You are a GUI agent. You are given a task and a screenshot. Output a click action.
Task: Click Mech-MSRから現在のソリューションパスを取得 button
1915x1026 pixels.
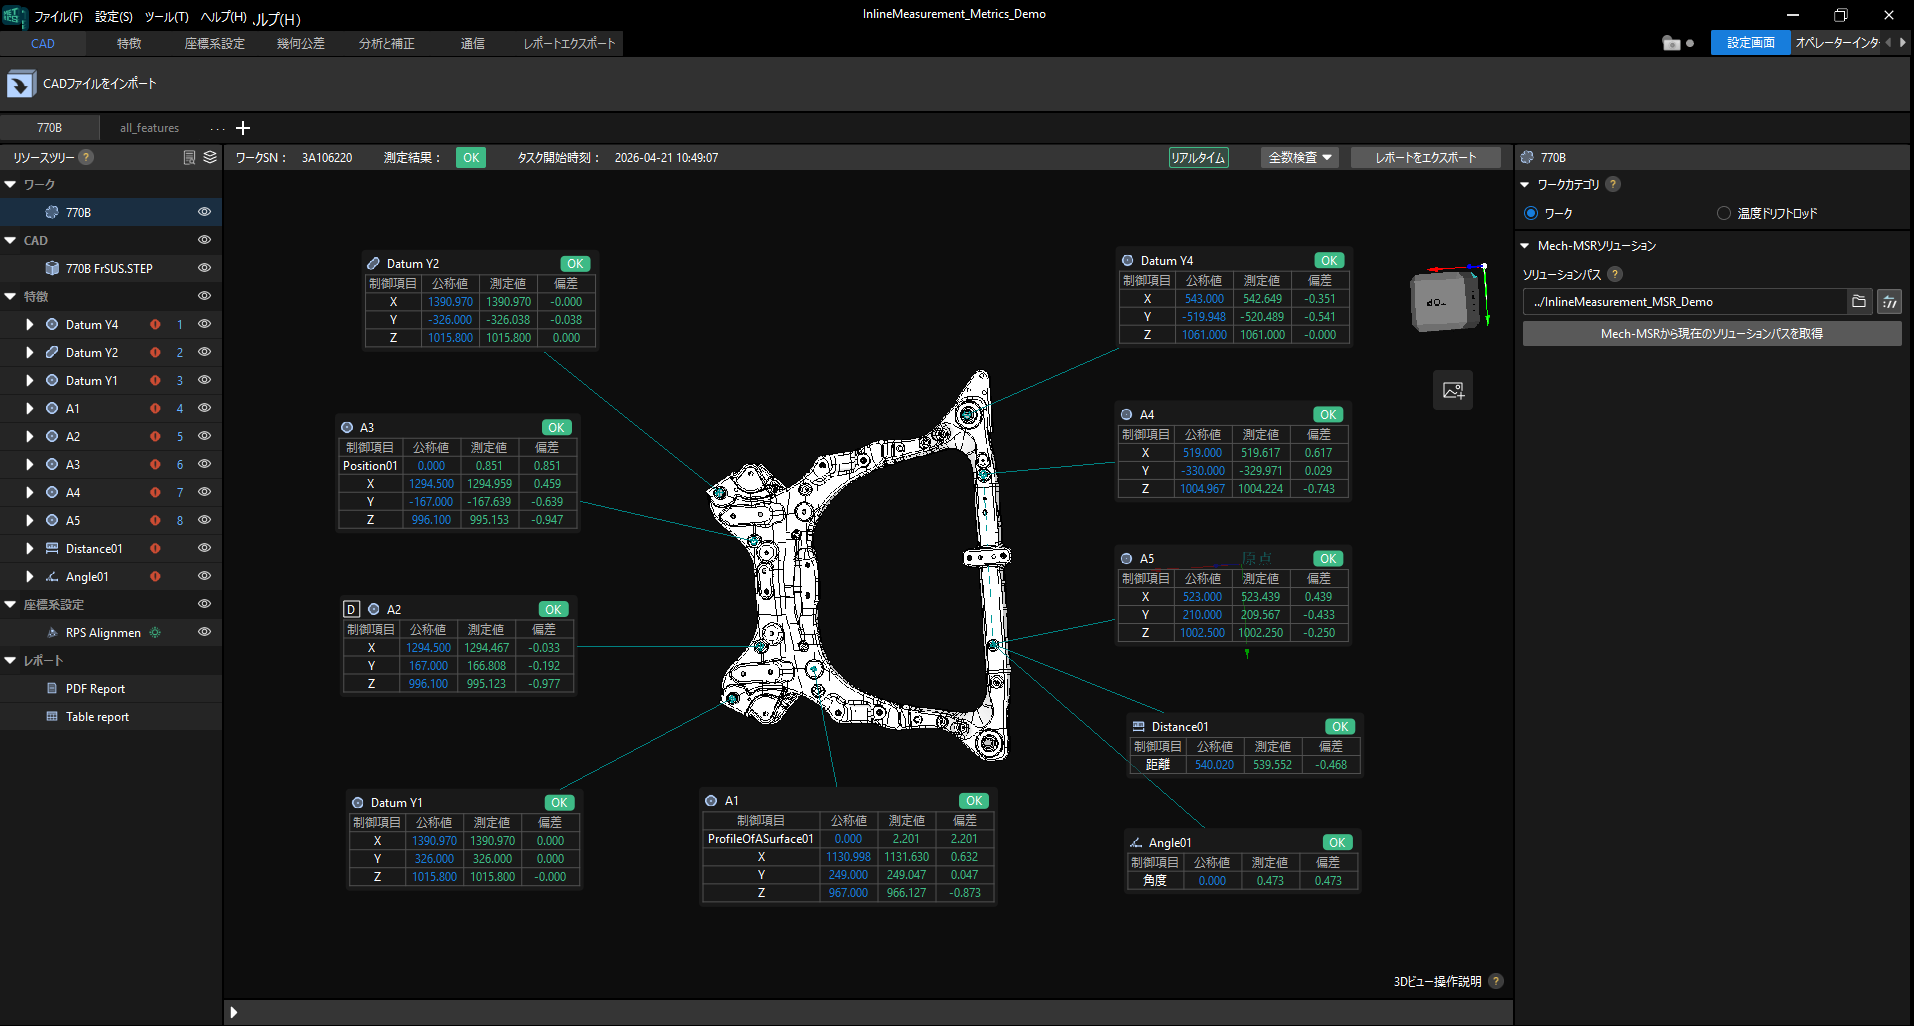coord(1712,333)
